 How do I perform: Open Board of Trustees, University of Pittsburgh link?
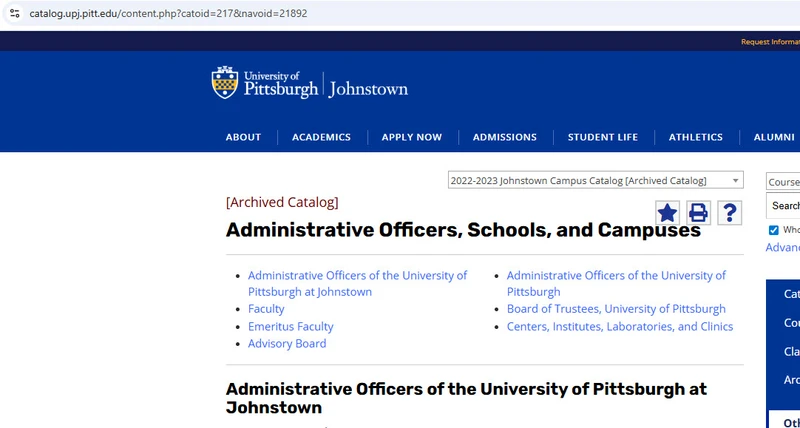[616, 309]
